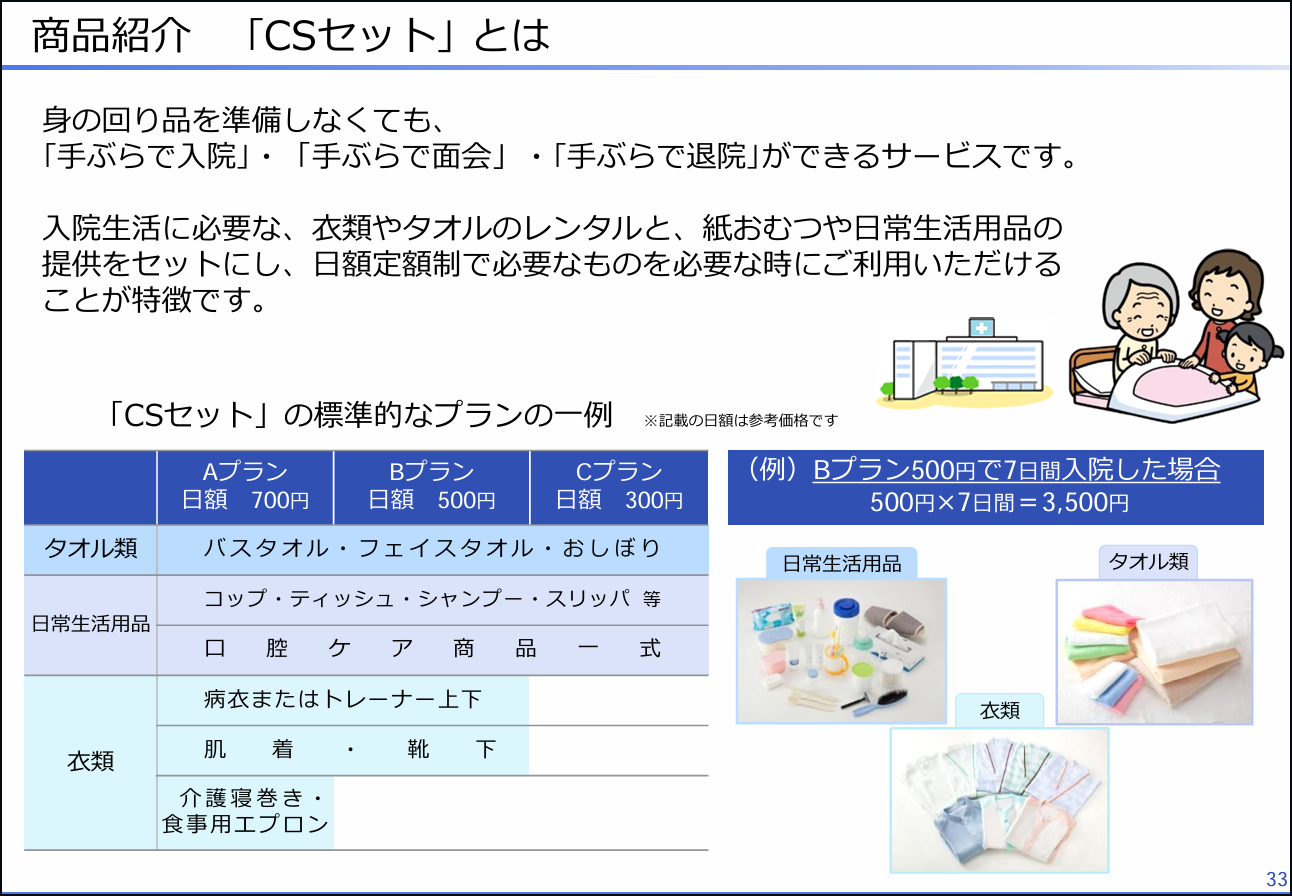Click the Aプラン 日額700円 header cell
The height and width of the screenshot is (896, 1292).
[245, 487]
